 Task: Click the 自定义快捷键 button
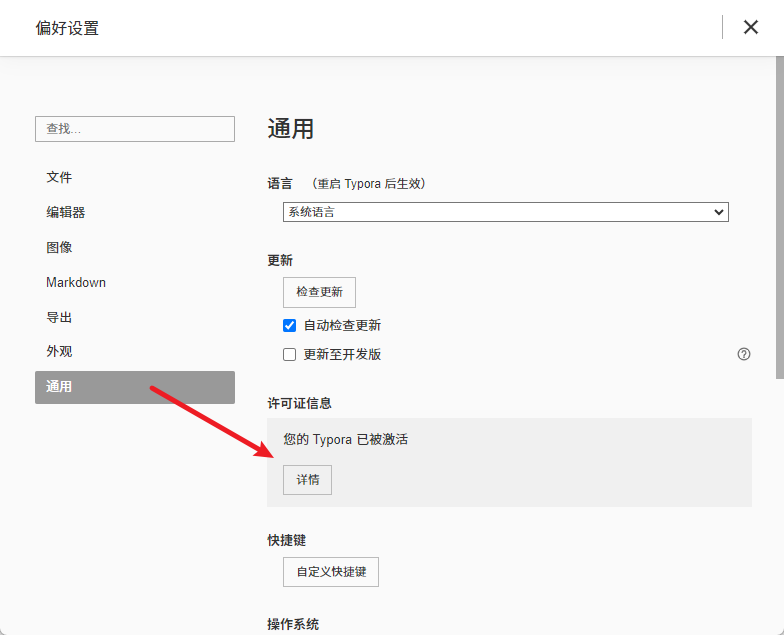point(331,572)
